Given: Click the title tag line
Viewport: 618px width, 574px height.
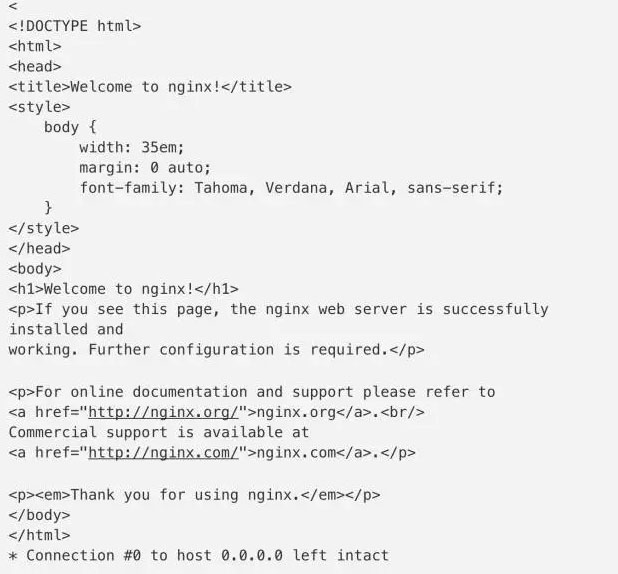Looking at the screenshot, I should coord(150,86).
